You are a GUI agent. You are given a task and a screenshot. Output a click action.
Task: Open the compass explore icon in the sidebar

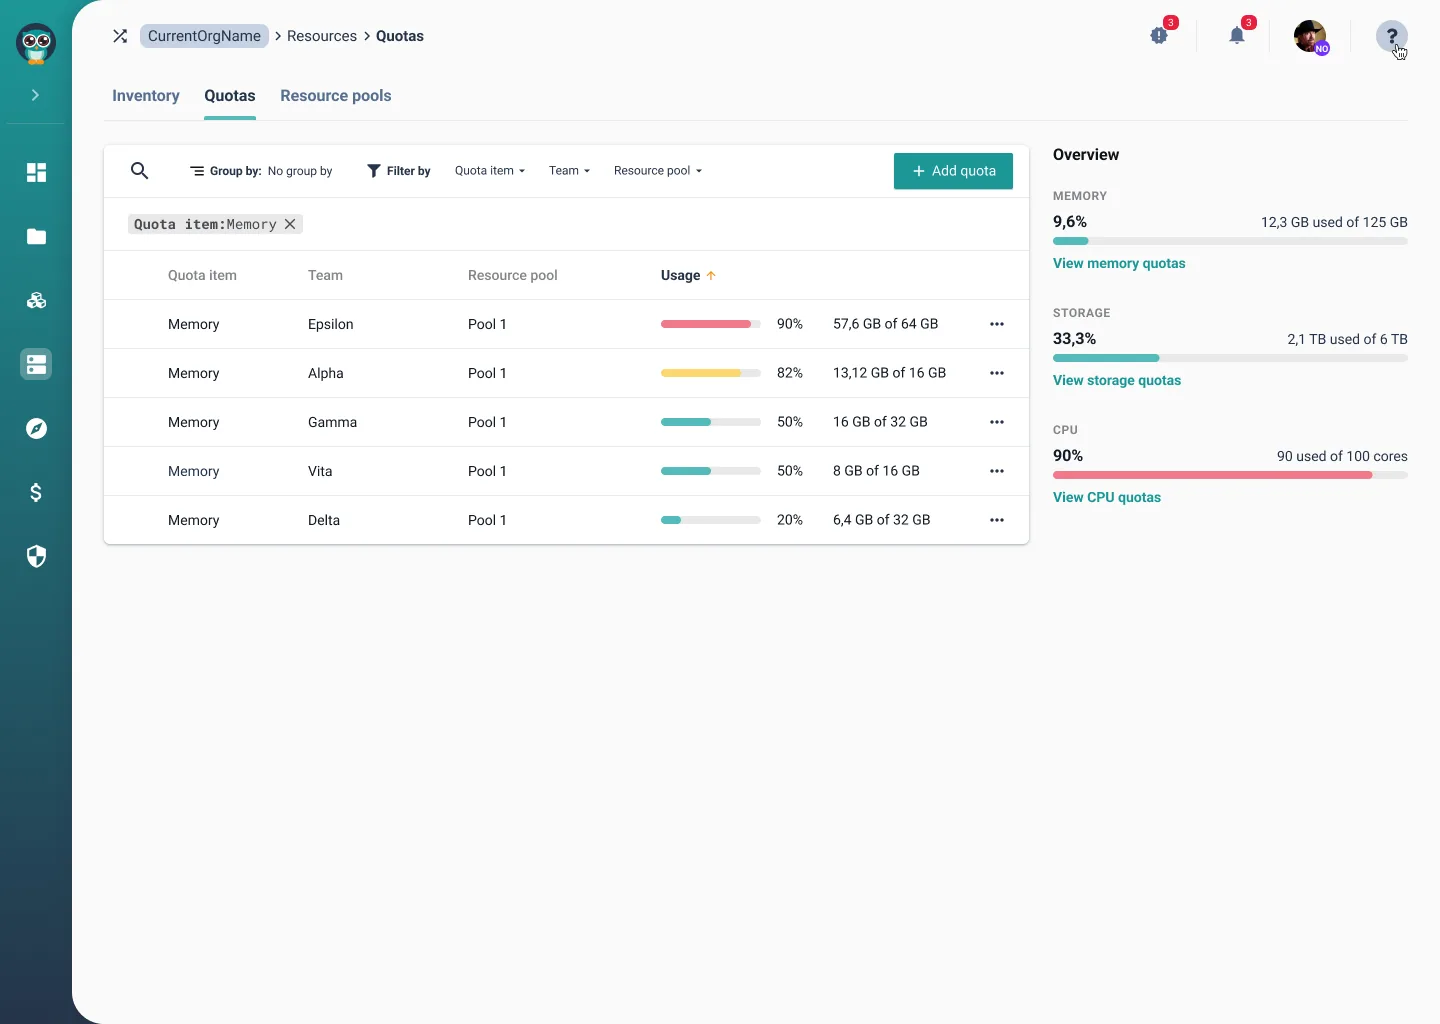36,428
